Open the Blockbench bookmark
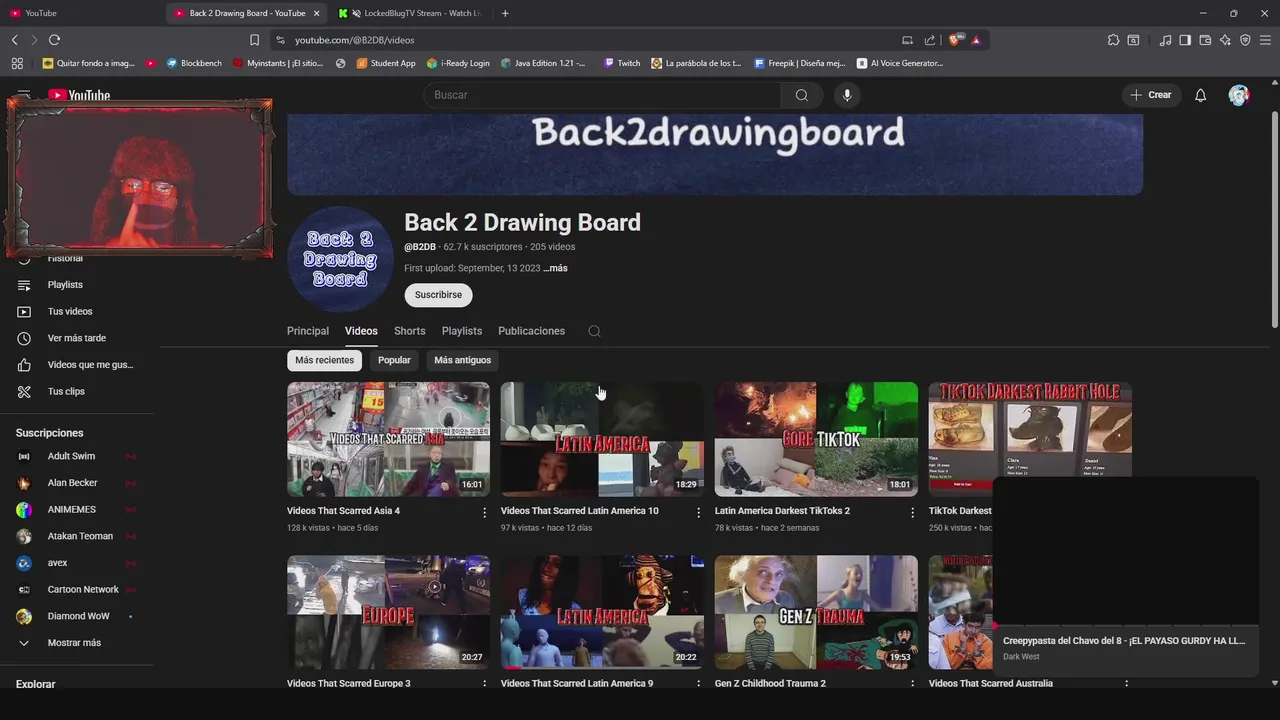1280x720 pixels. 194,63
